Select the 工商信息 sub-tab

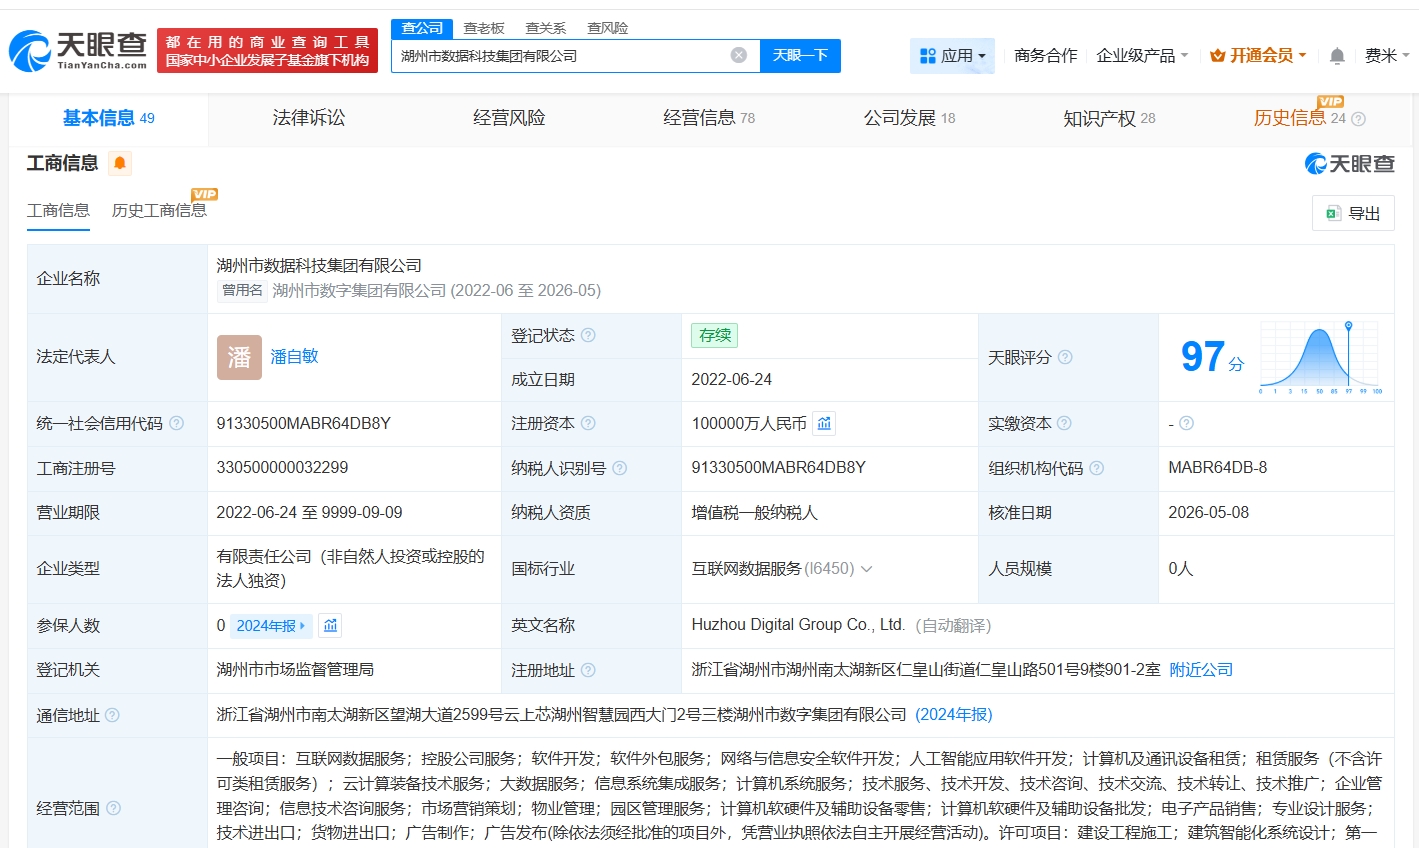58,210
